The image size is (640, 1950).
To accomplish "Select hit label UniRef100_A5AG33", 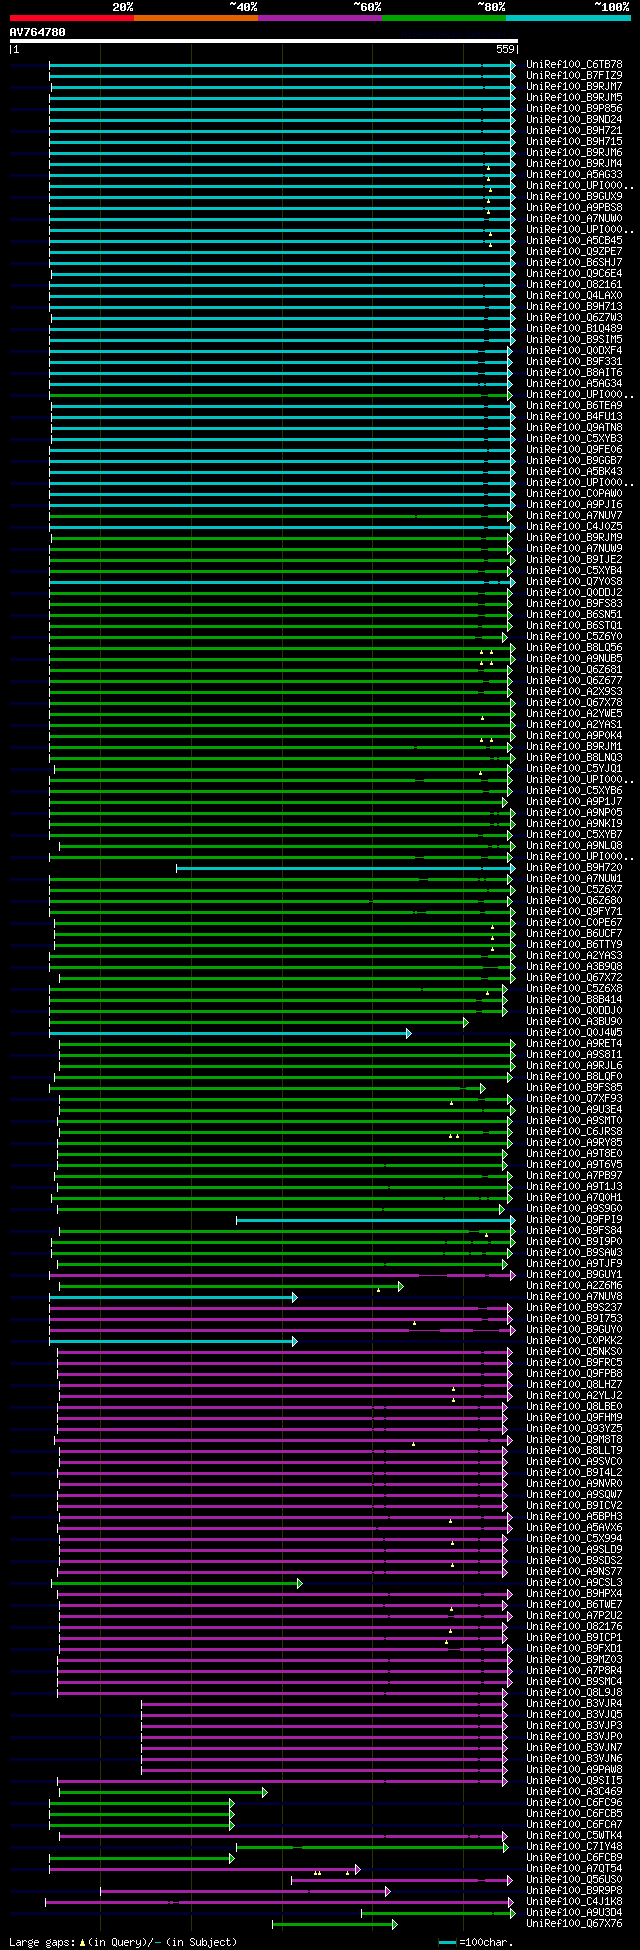I will (574, 175).
